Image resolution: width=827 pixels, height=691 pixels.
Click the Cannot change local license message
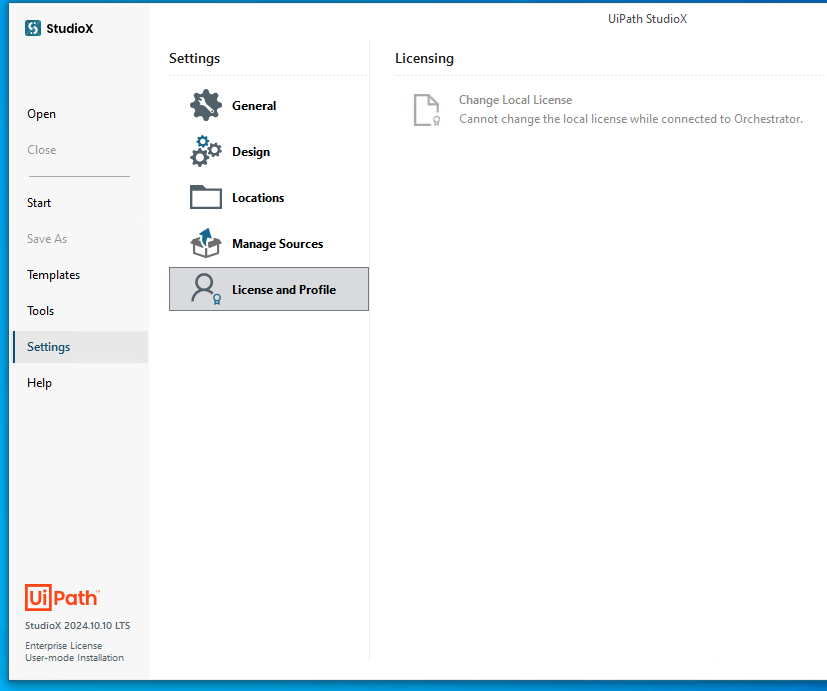[x=631, y=119]
